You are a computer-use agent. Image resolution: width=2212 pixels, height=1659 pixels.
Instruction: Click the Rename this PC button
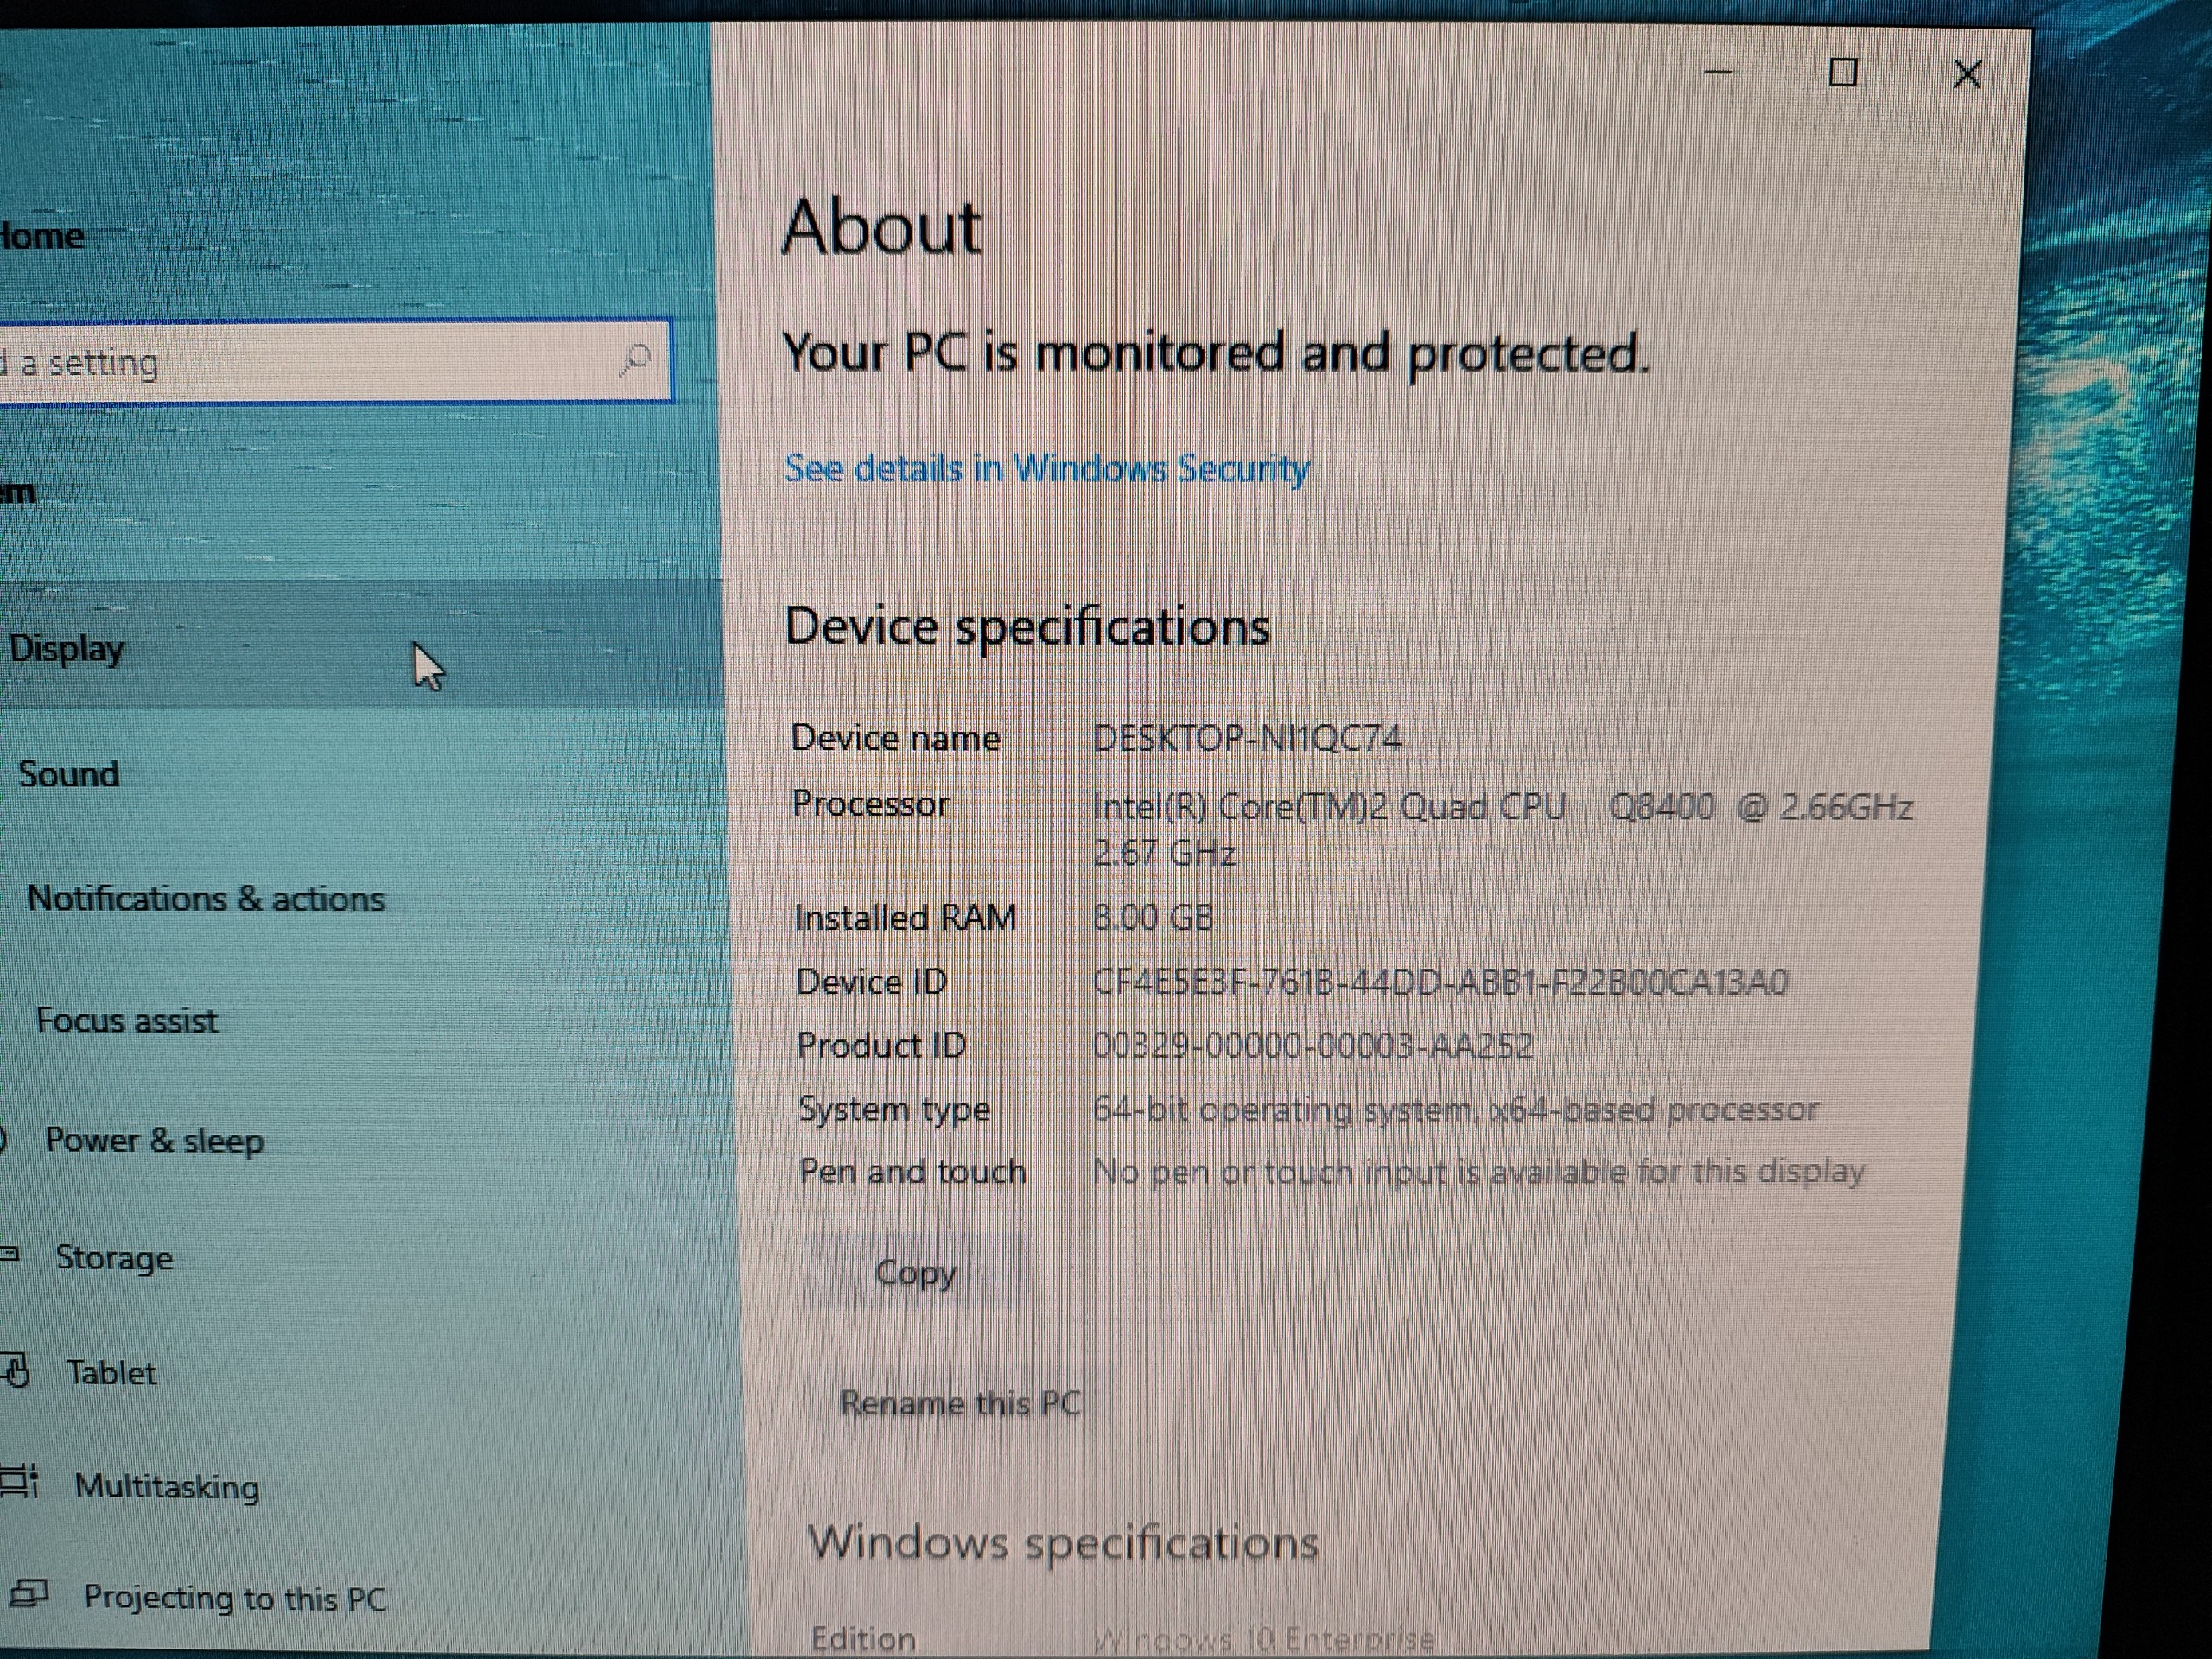959,1402
